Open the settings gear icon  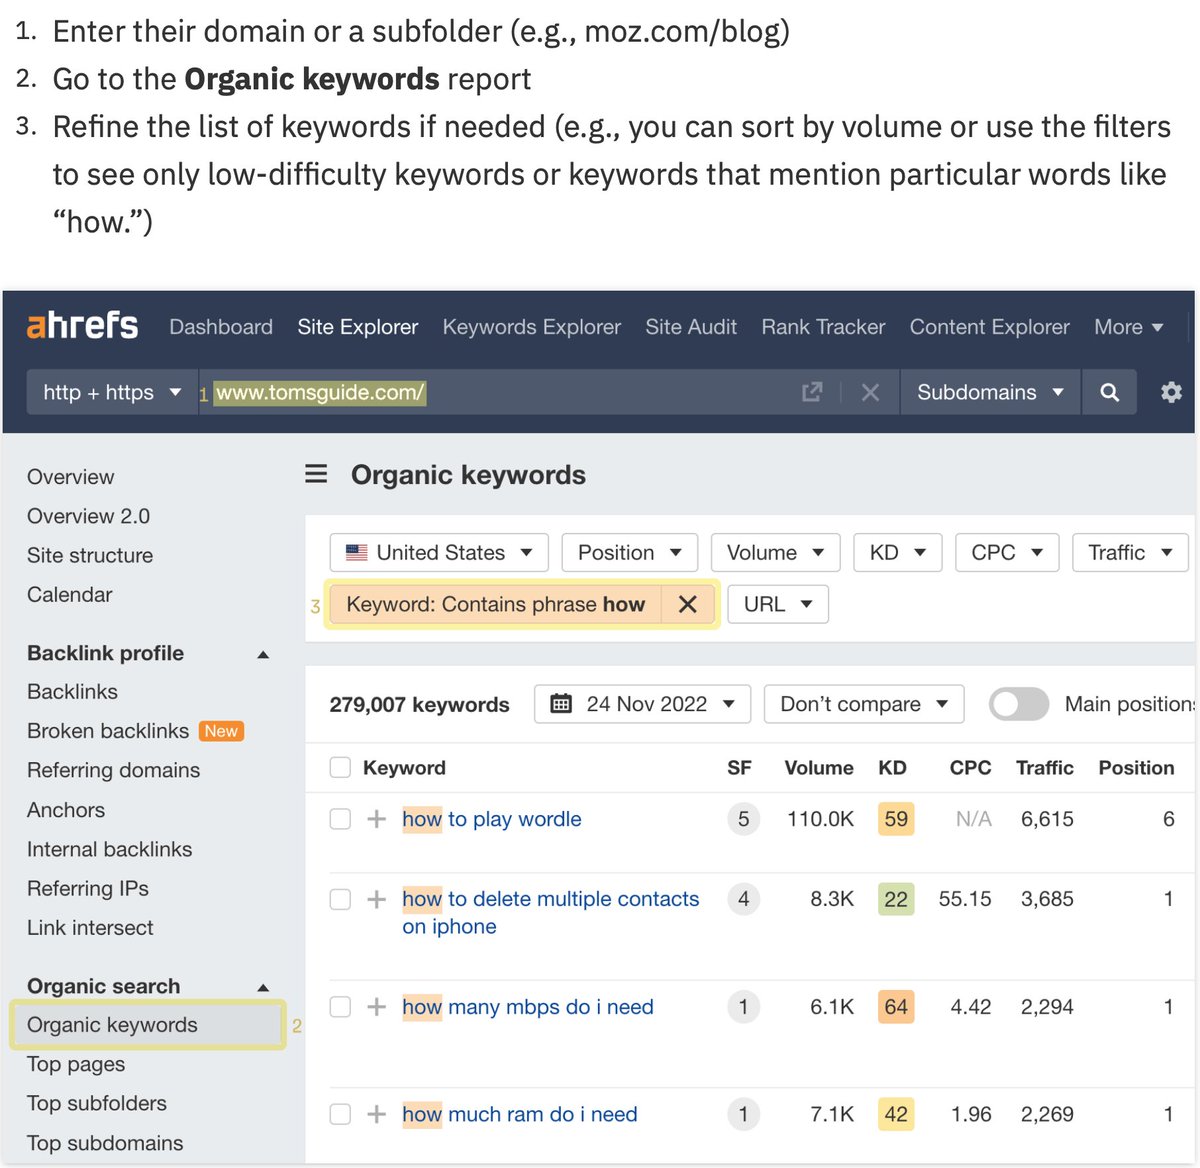click(x=1171, y=392)
